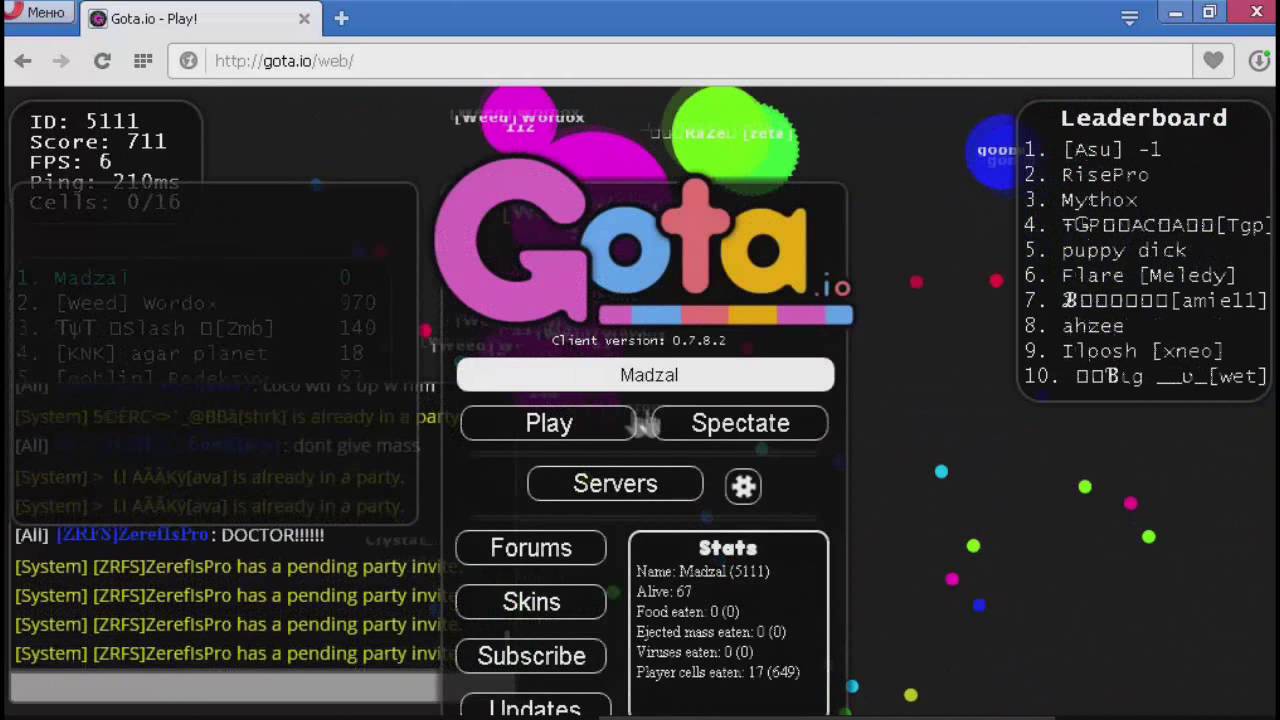Click leaderboard entry Iloosh [xneo]

(x=1142, y=351)
